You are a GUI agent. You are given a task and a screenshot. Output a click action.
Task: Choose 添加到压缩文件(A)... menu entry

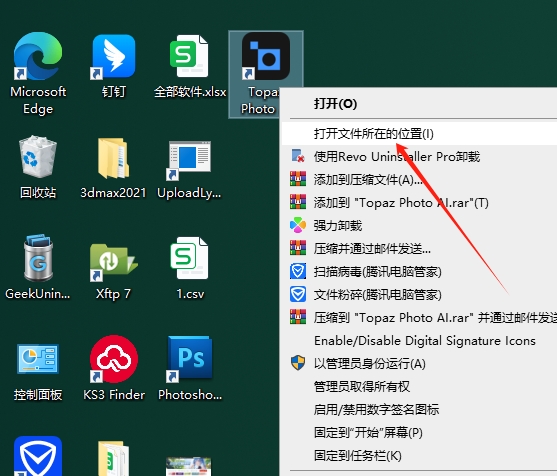pyautogui.click(x=419, y=179)
